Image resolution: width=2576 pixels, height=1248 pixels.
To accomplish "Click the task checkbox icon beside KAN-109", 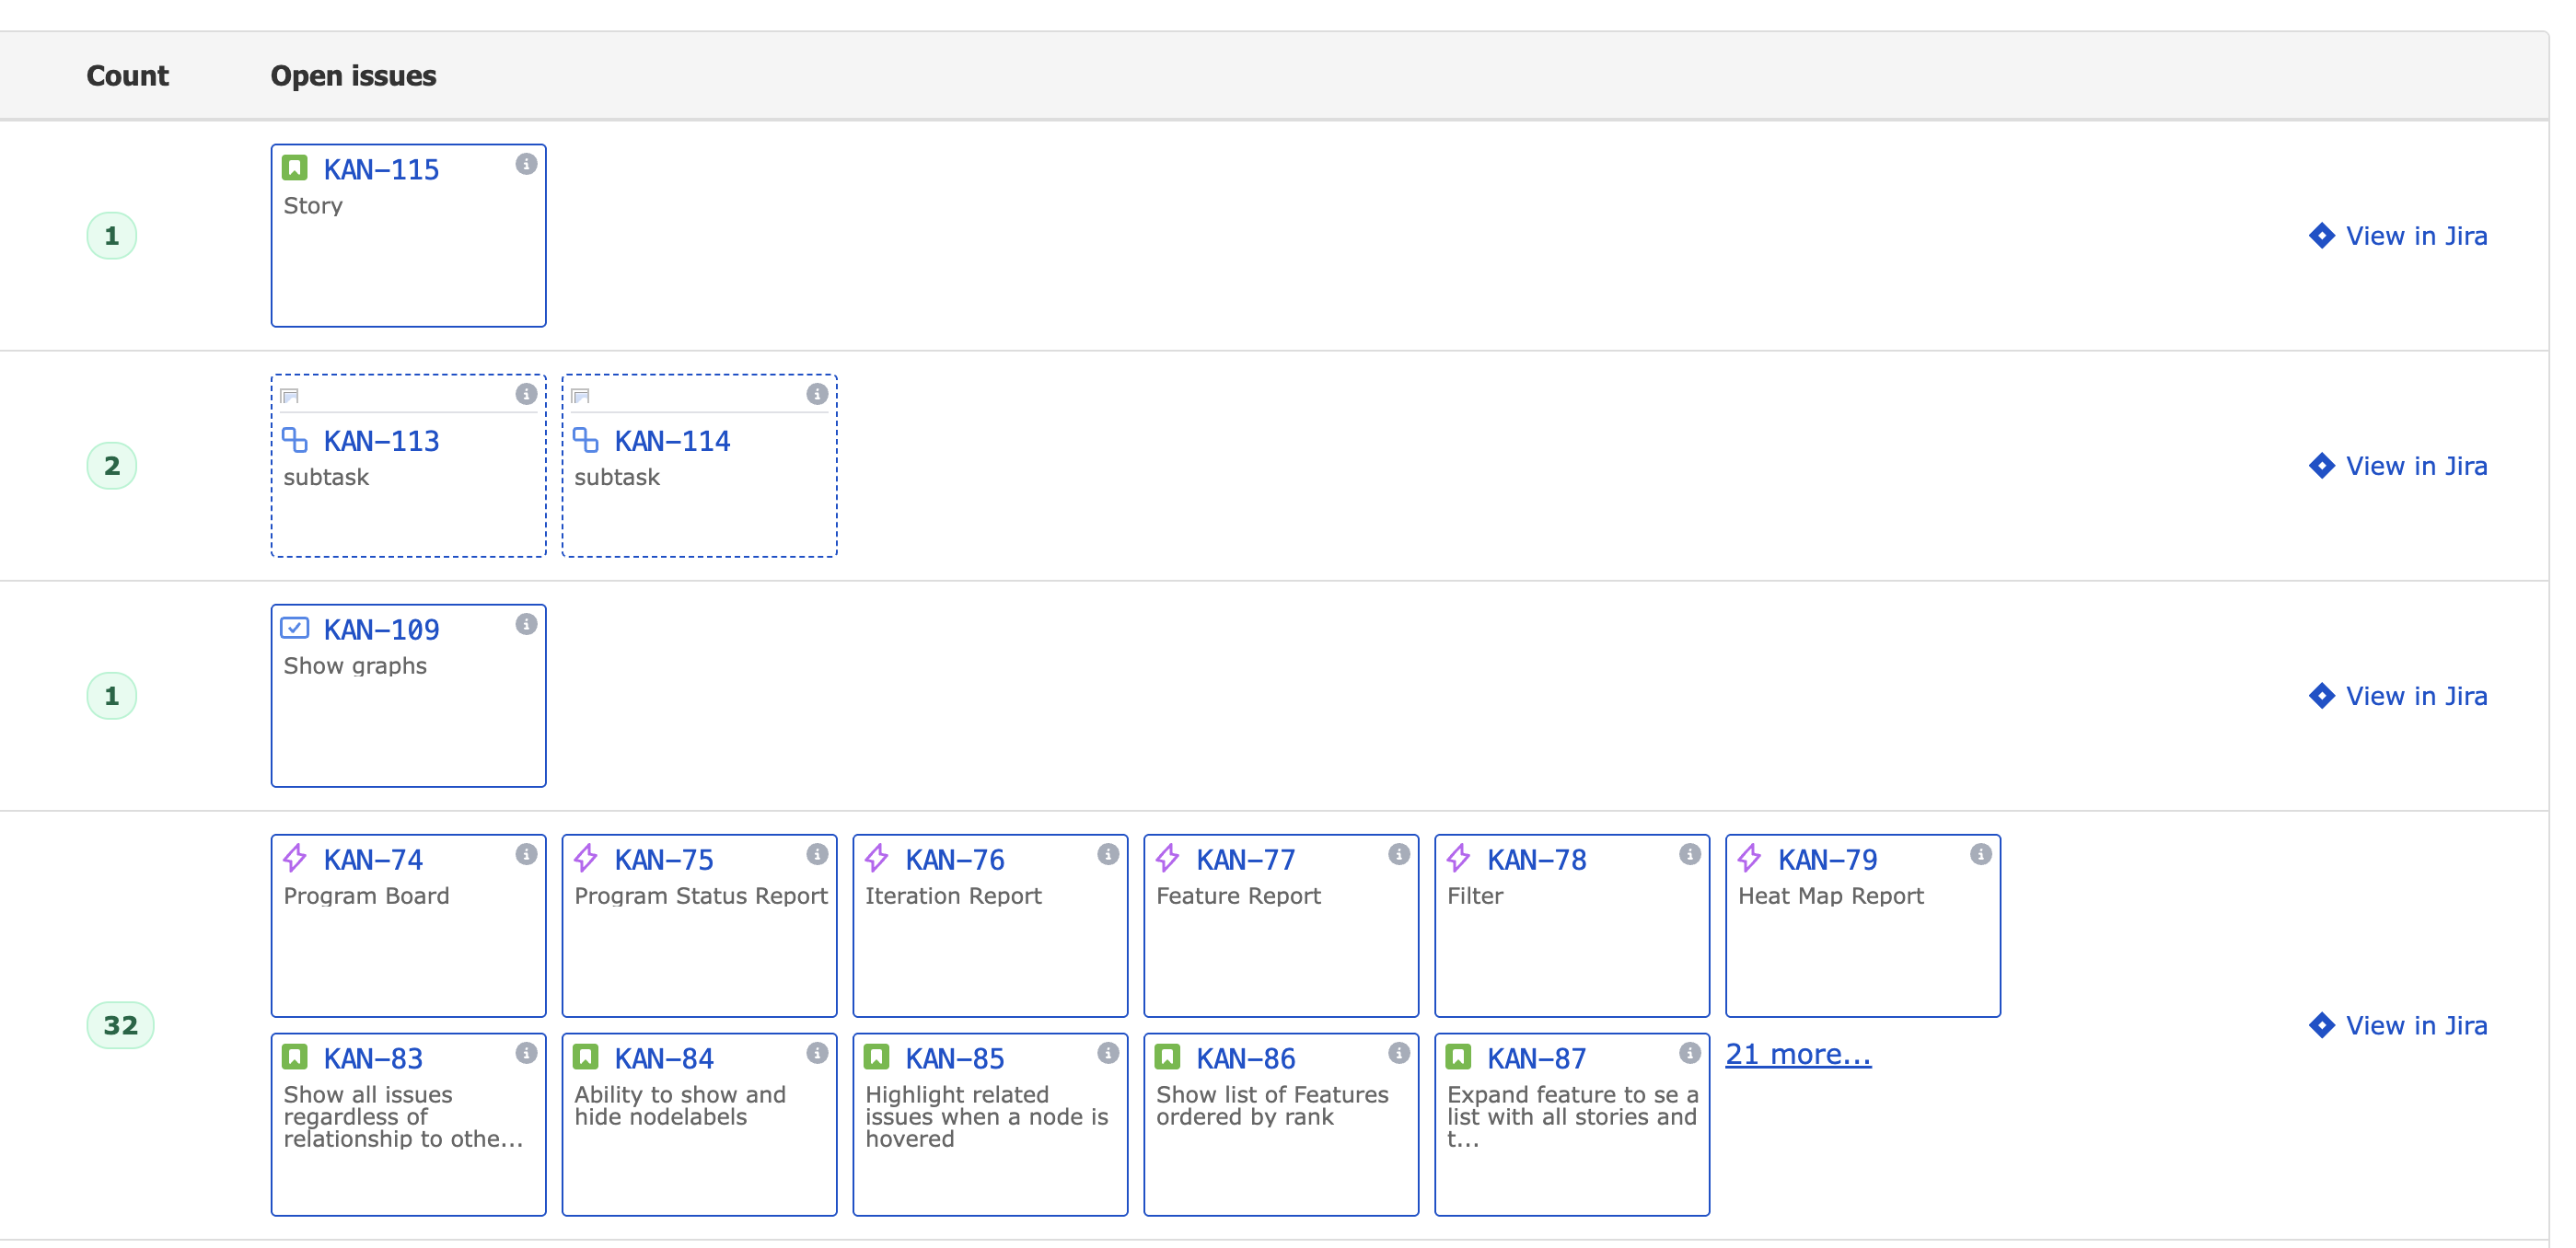I will coord(295,628).
